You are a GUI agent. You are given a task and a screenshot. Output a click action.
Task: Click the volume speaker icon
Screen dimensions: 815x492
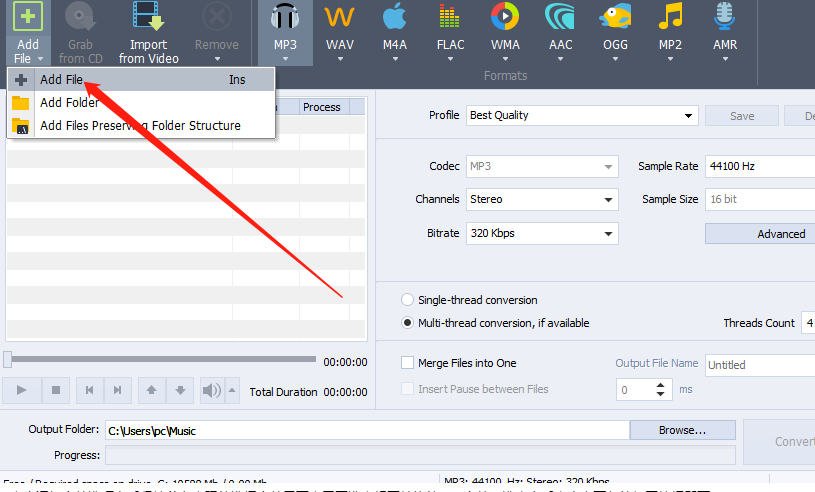212,390
